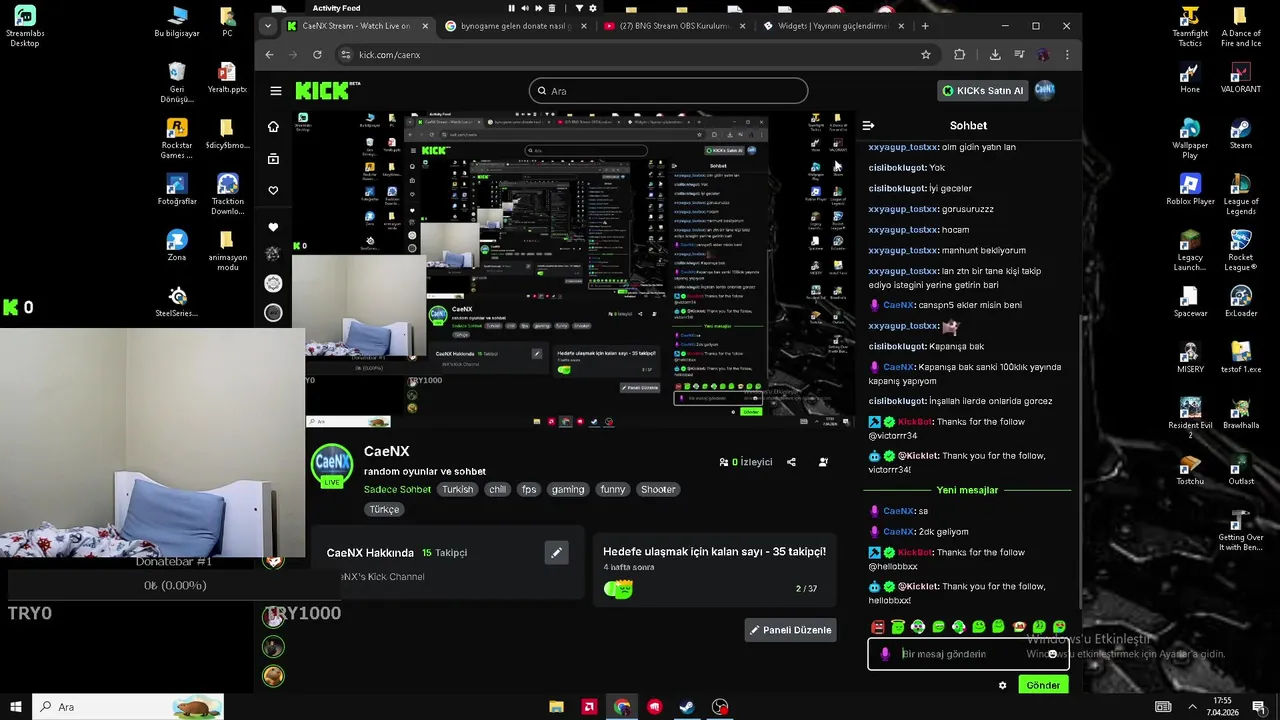Open Steam from the taskbar
1280x720 pixels.
click(x=687, y=707)
